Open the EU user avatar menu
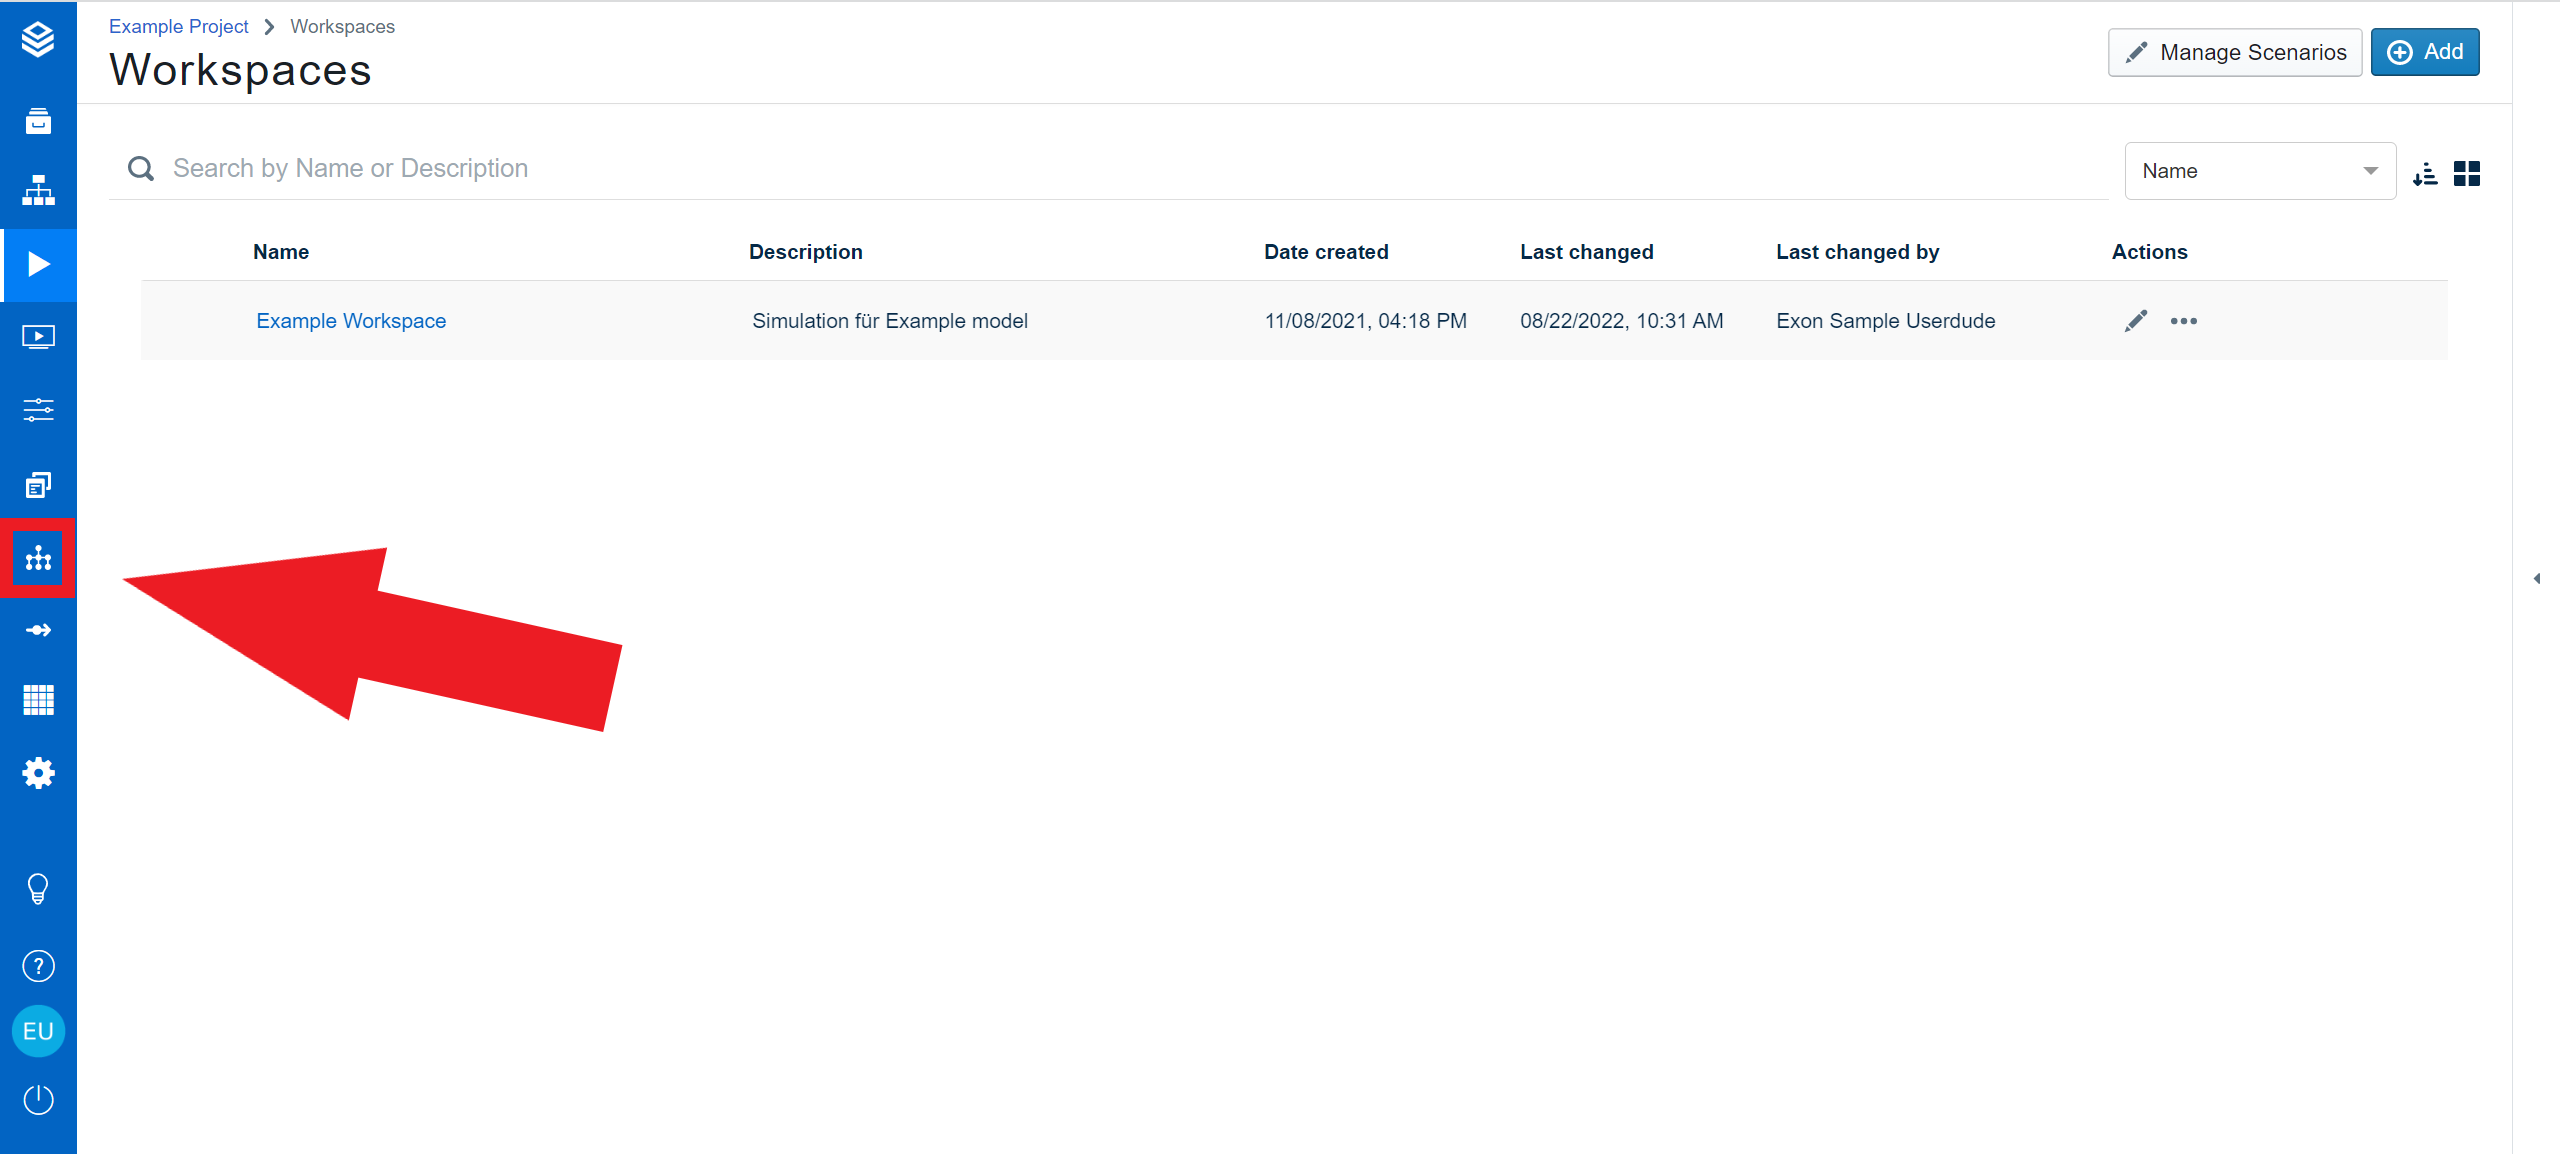Screen dimensions: 2560x1154 click(x=38, y=1031)
